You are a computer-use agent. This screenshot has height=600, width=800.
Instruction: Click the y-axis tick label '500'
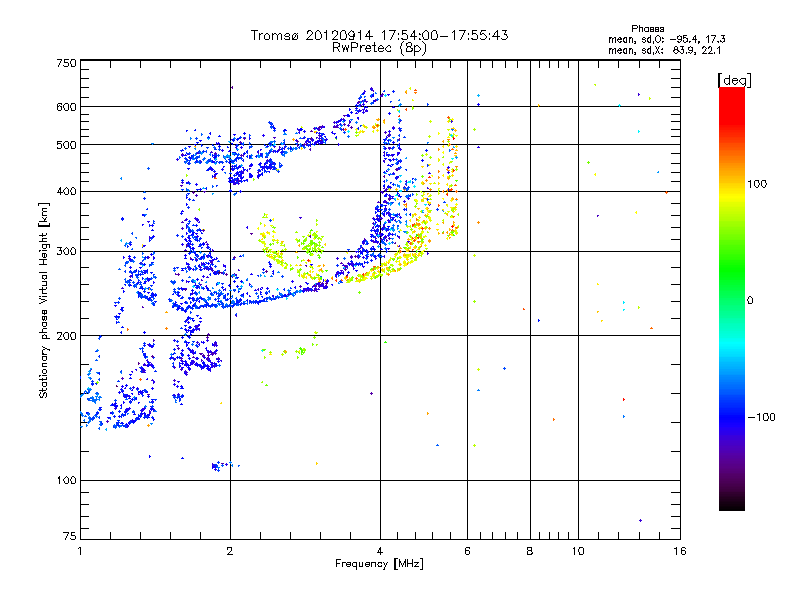(67, 145)
